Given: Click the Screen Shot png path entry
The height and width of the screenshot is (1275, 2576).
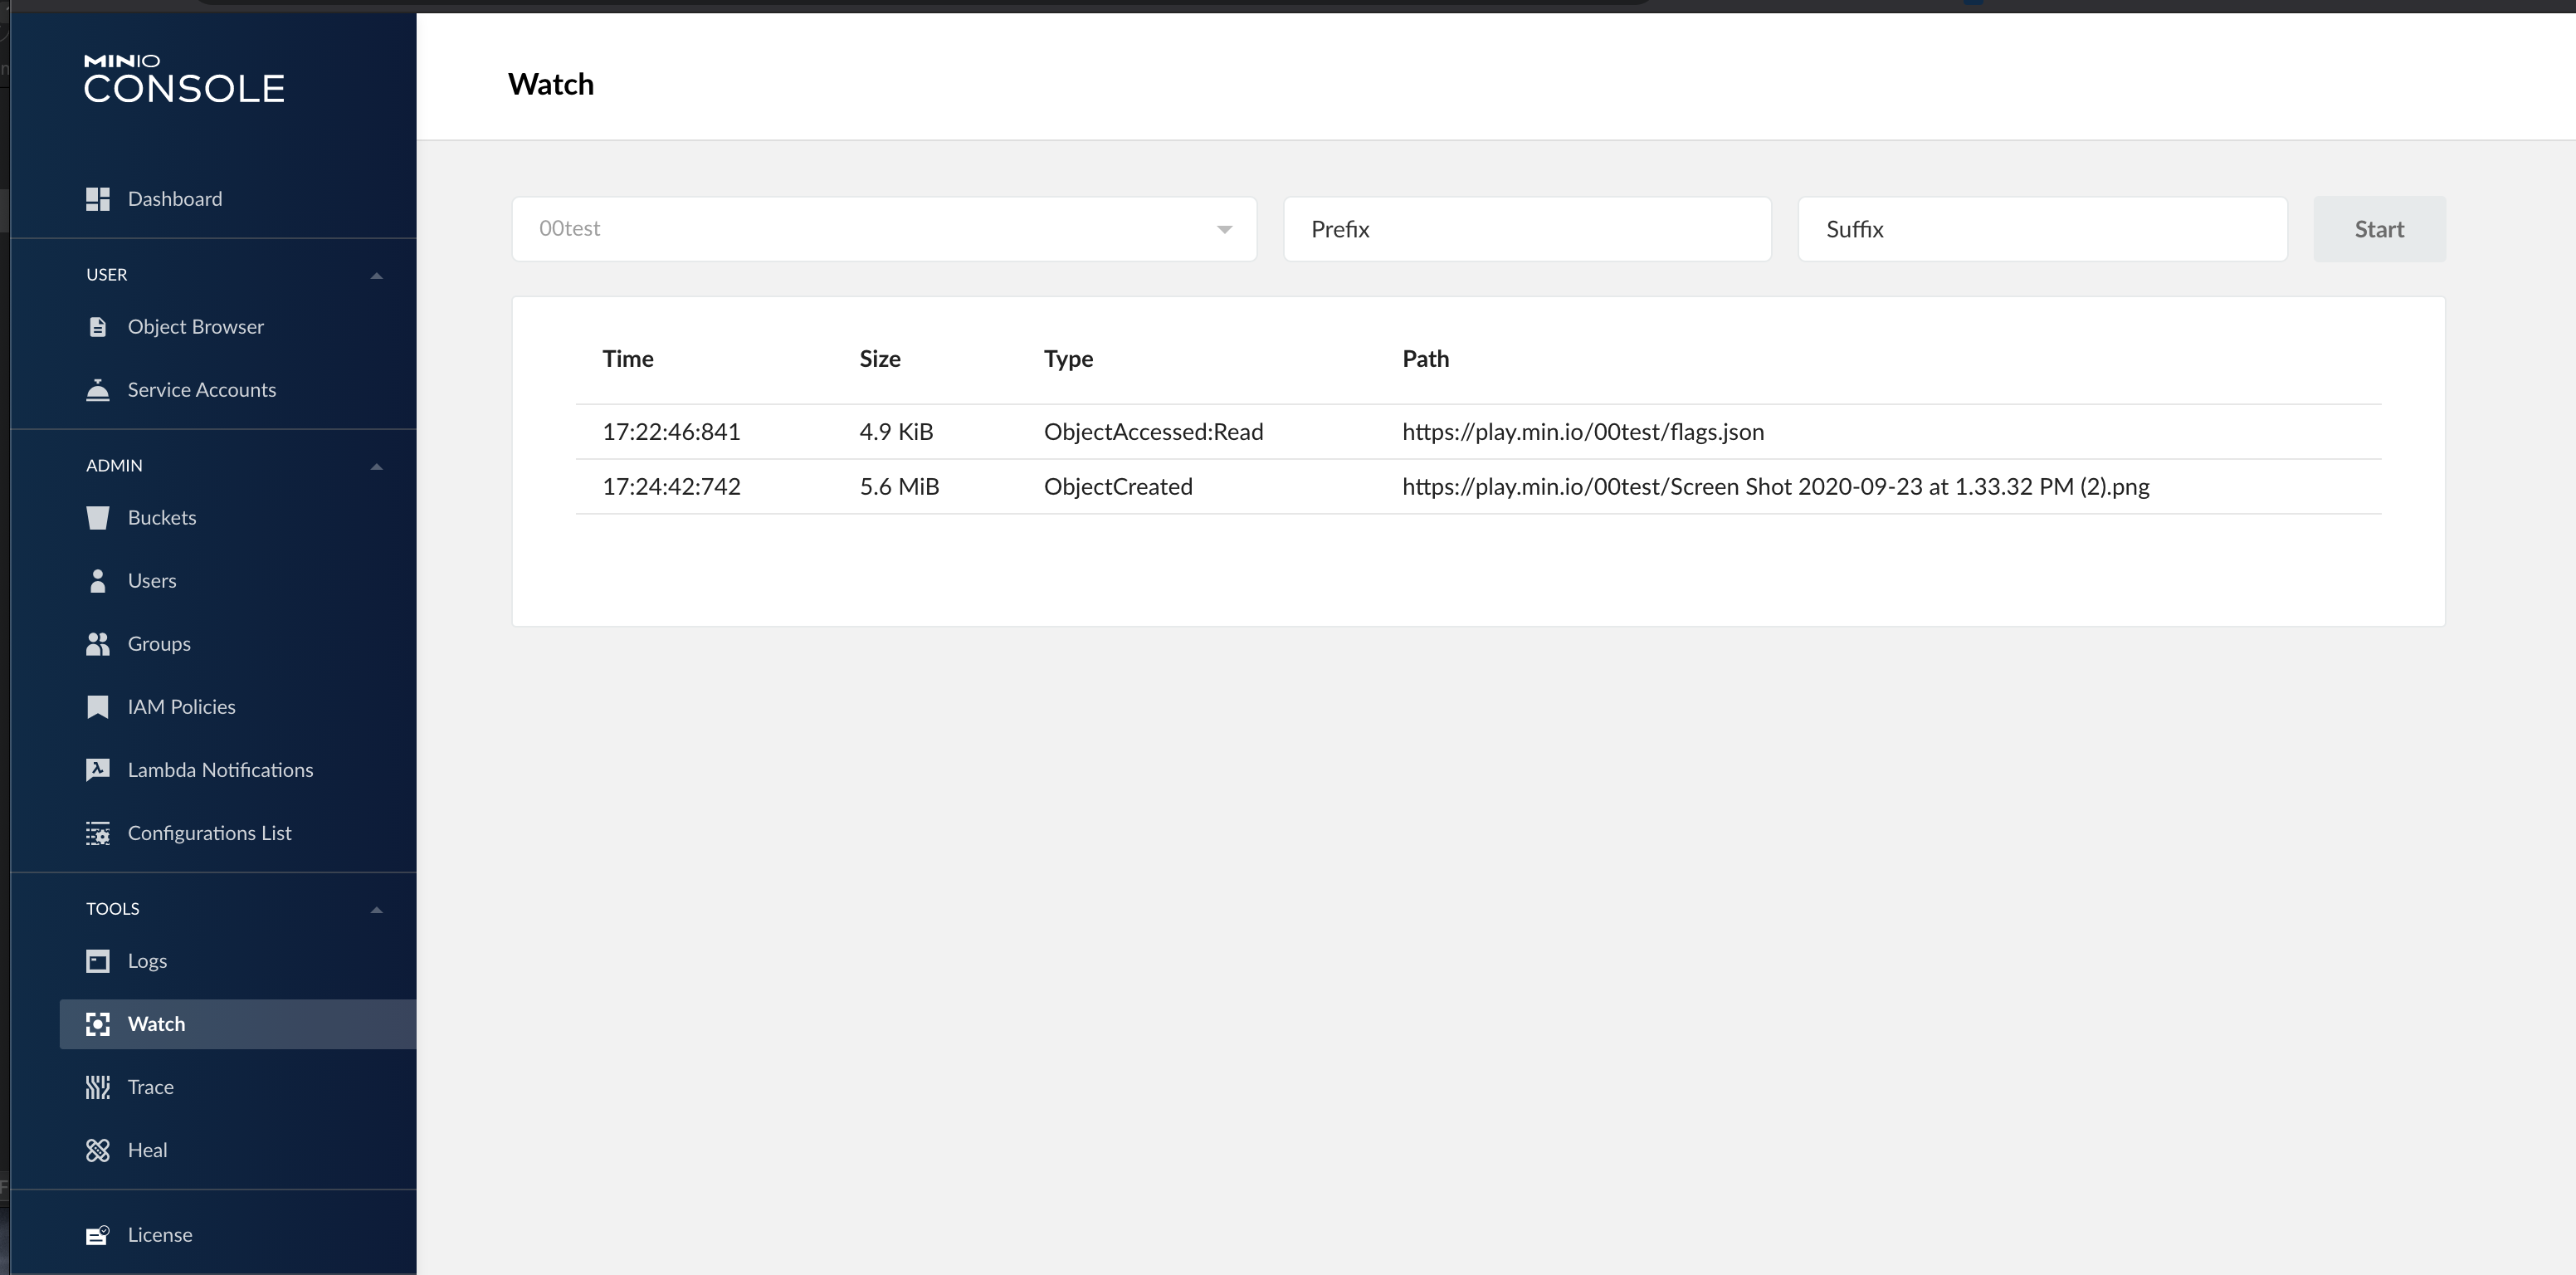Looking at the screenshot, I should (x=1775, y=487).
